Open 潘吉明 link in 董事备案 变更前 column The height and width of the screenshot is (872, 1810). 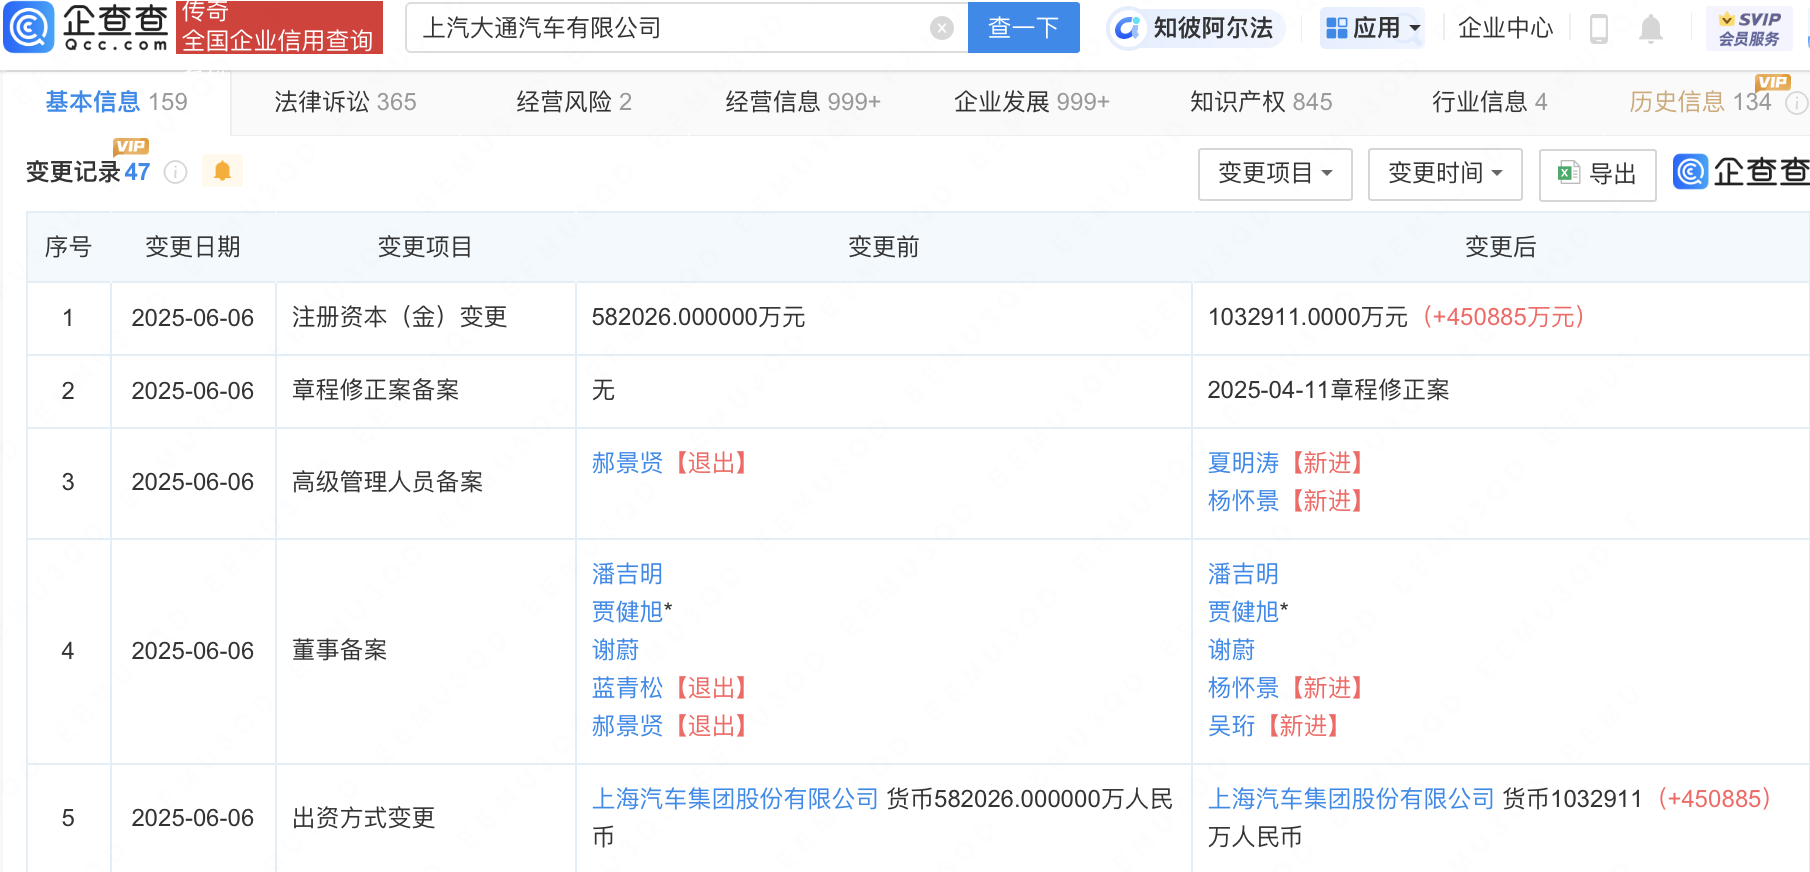coord(627,574)
